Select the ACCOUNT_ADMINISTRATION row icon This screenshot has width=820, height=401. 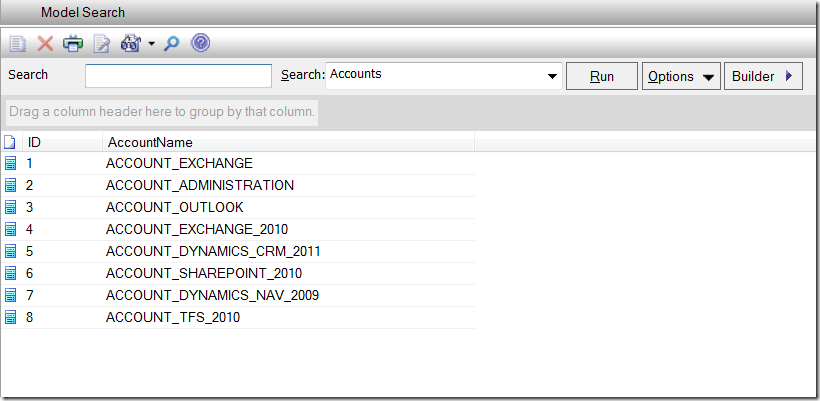[10, 185]
